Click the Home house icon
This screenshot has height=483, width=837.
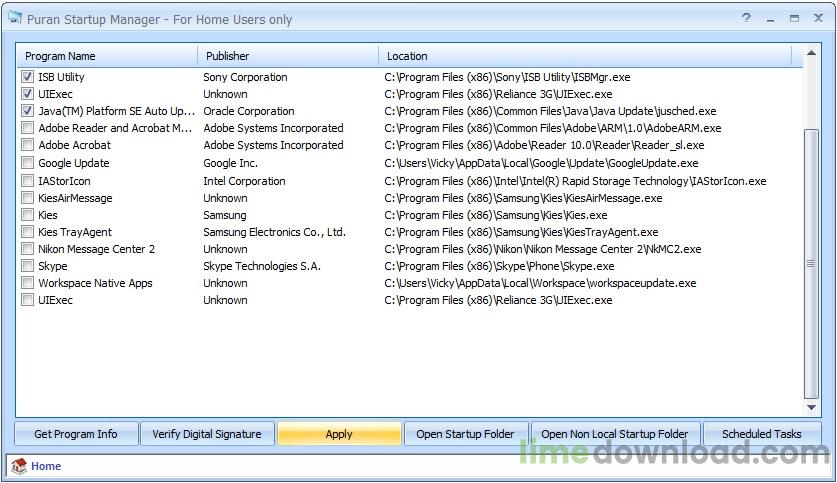point(19,466)
